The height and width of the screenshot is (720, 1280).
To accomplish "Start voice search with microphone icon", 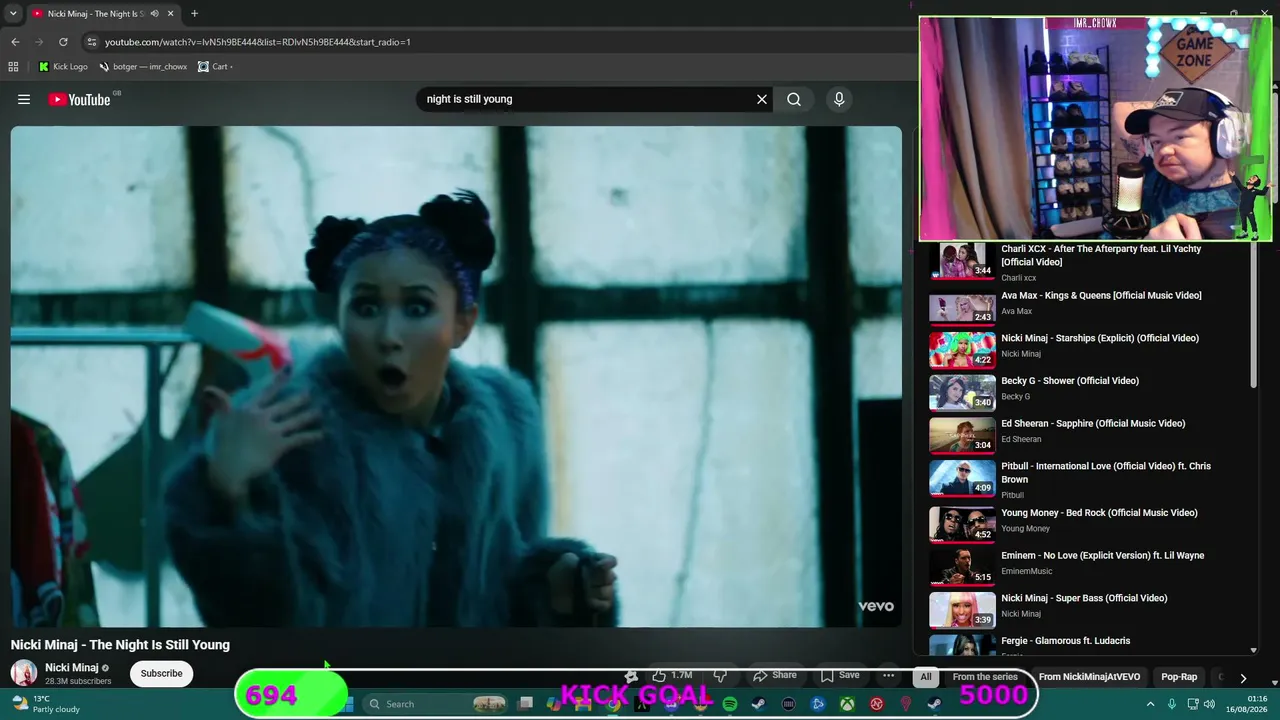I will [x=839, y=99].
